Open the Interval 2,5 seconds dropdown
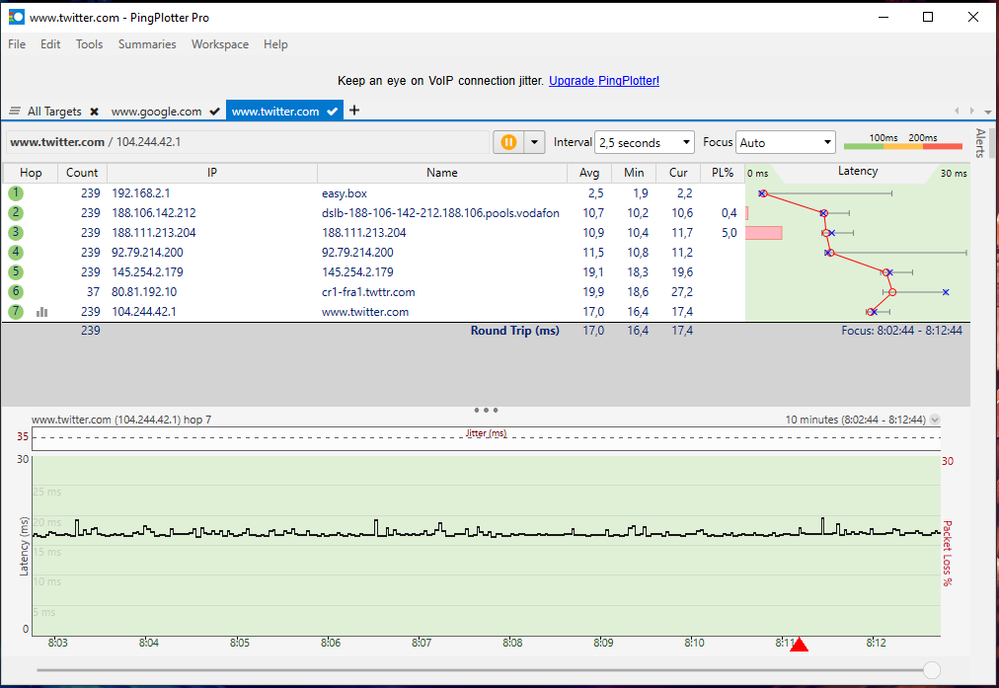This screenshot has height=688, width=999. [x=644, y=143]
